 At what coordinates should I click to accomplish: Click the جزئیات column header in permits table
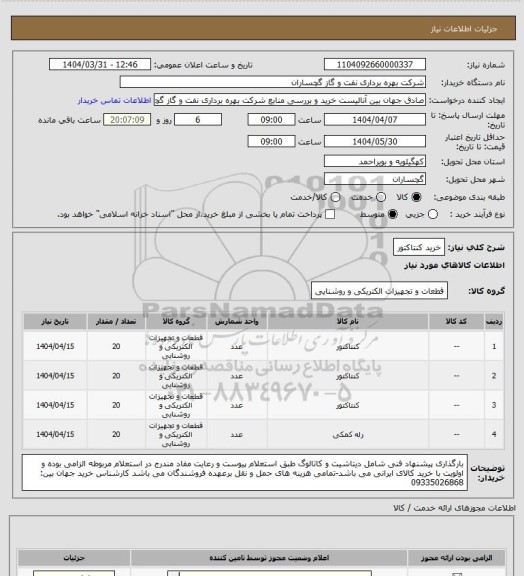click(74, 558)
